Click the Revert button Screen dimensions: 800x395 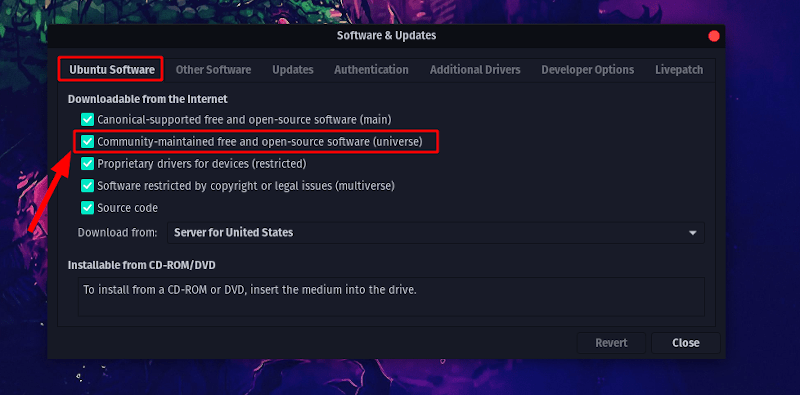(x=611, y=343)
